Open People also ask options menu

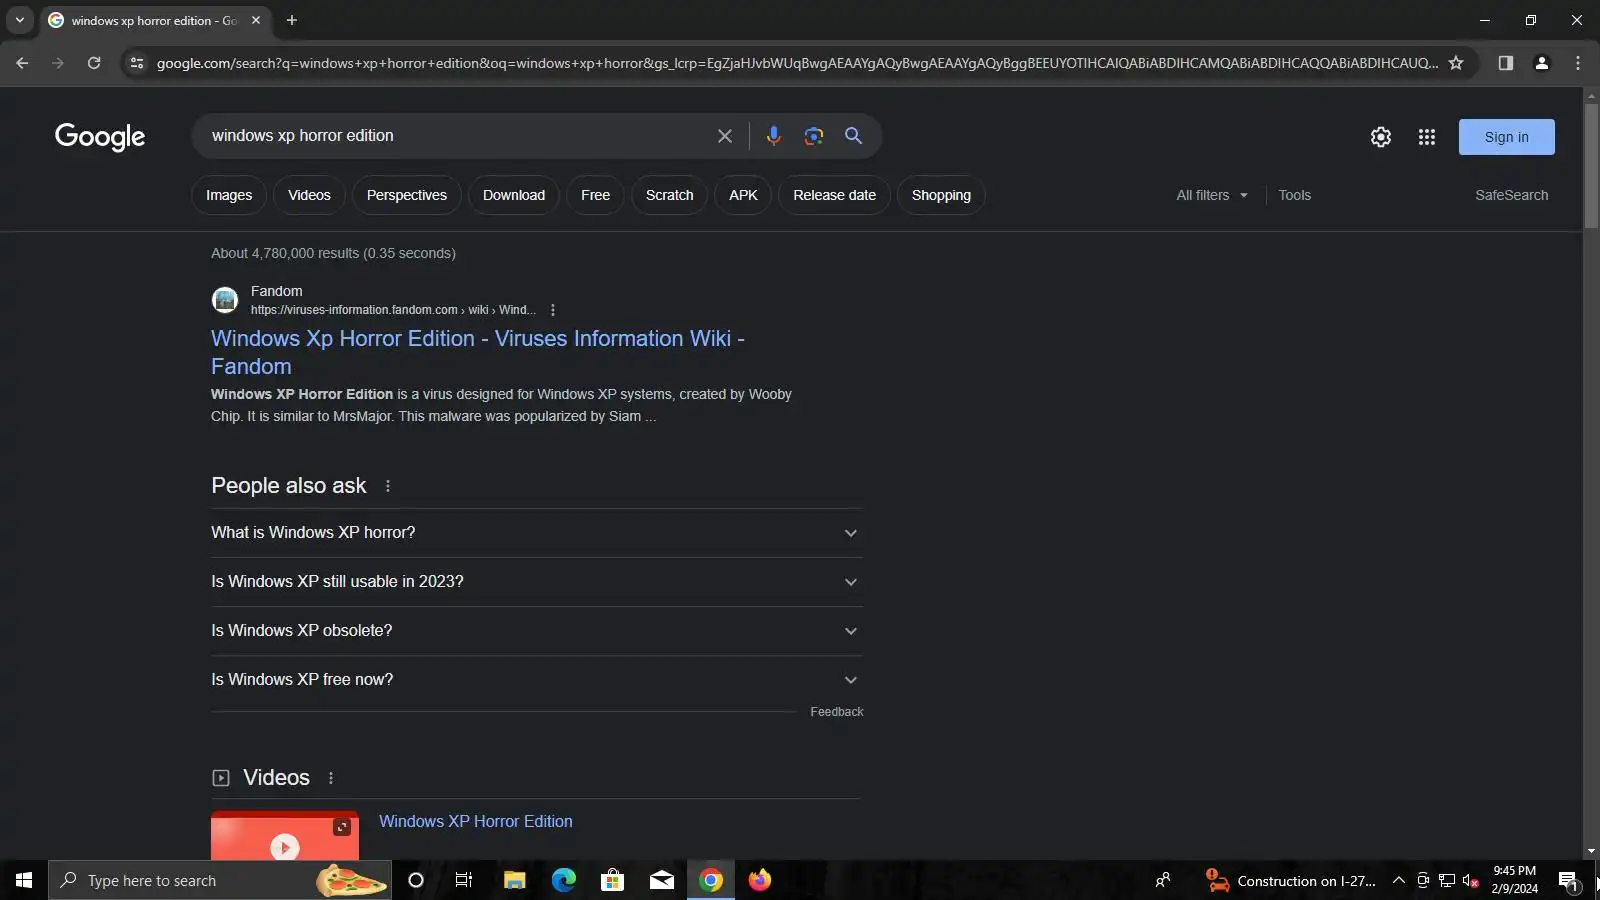click(388, 486)
